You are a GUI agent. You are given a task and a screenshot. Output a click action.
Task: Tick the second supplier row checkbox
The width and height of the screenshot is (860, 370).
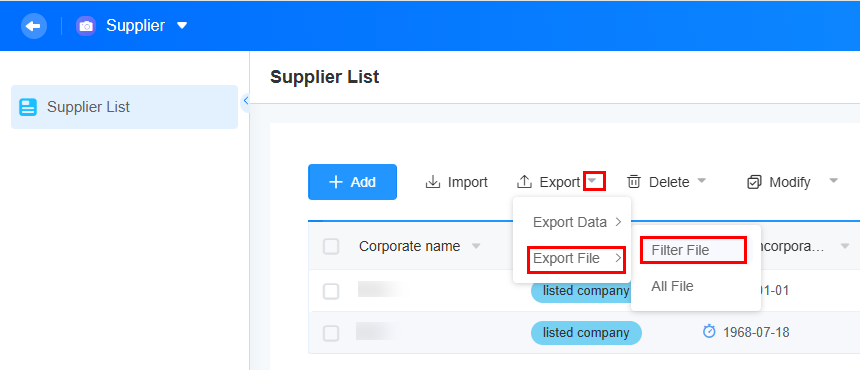331,333
